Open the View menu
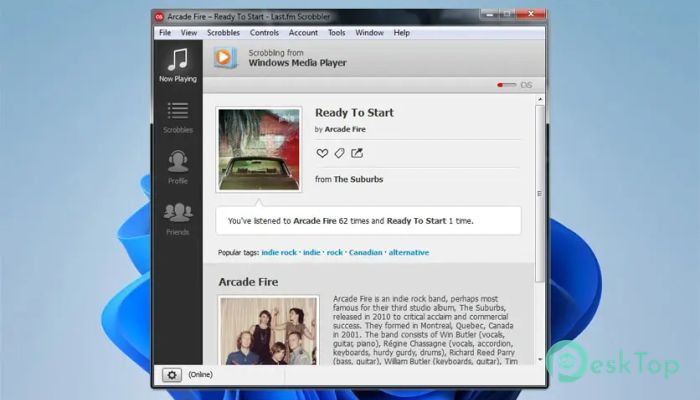The image size is (700, 400). tap(189, 33)
